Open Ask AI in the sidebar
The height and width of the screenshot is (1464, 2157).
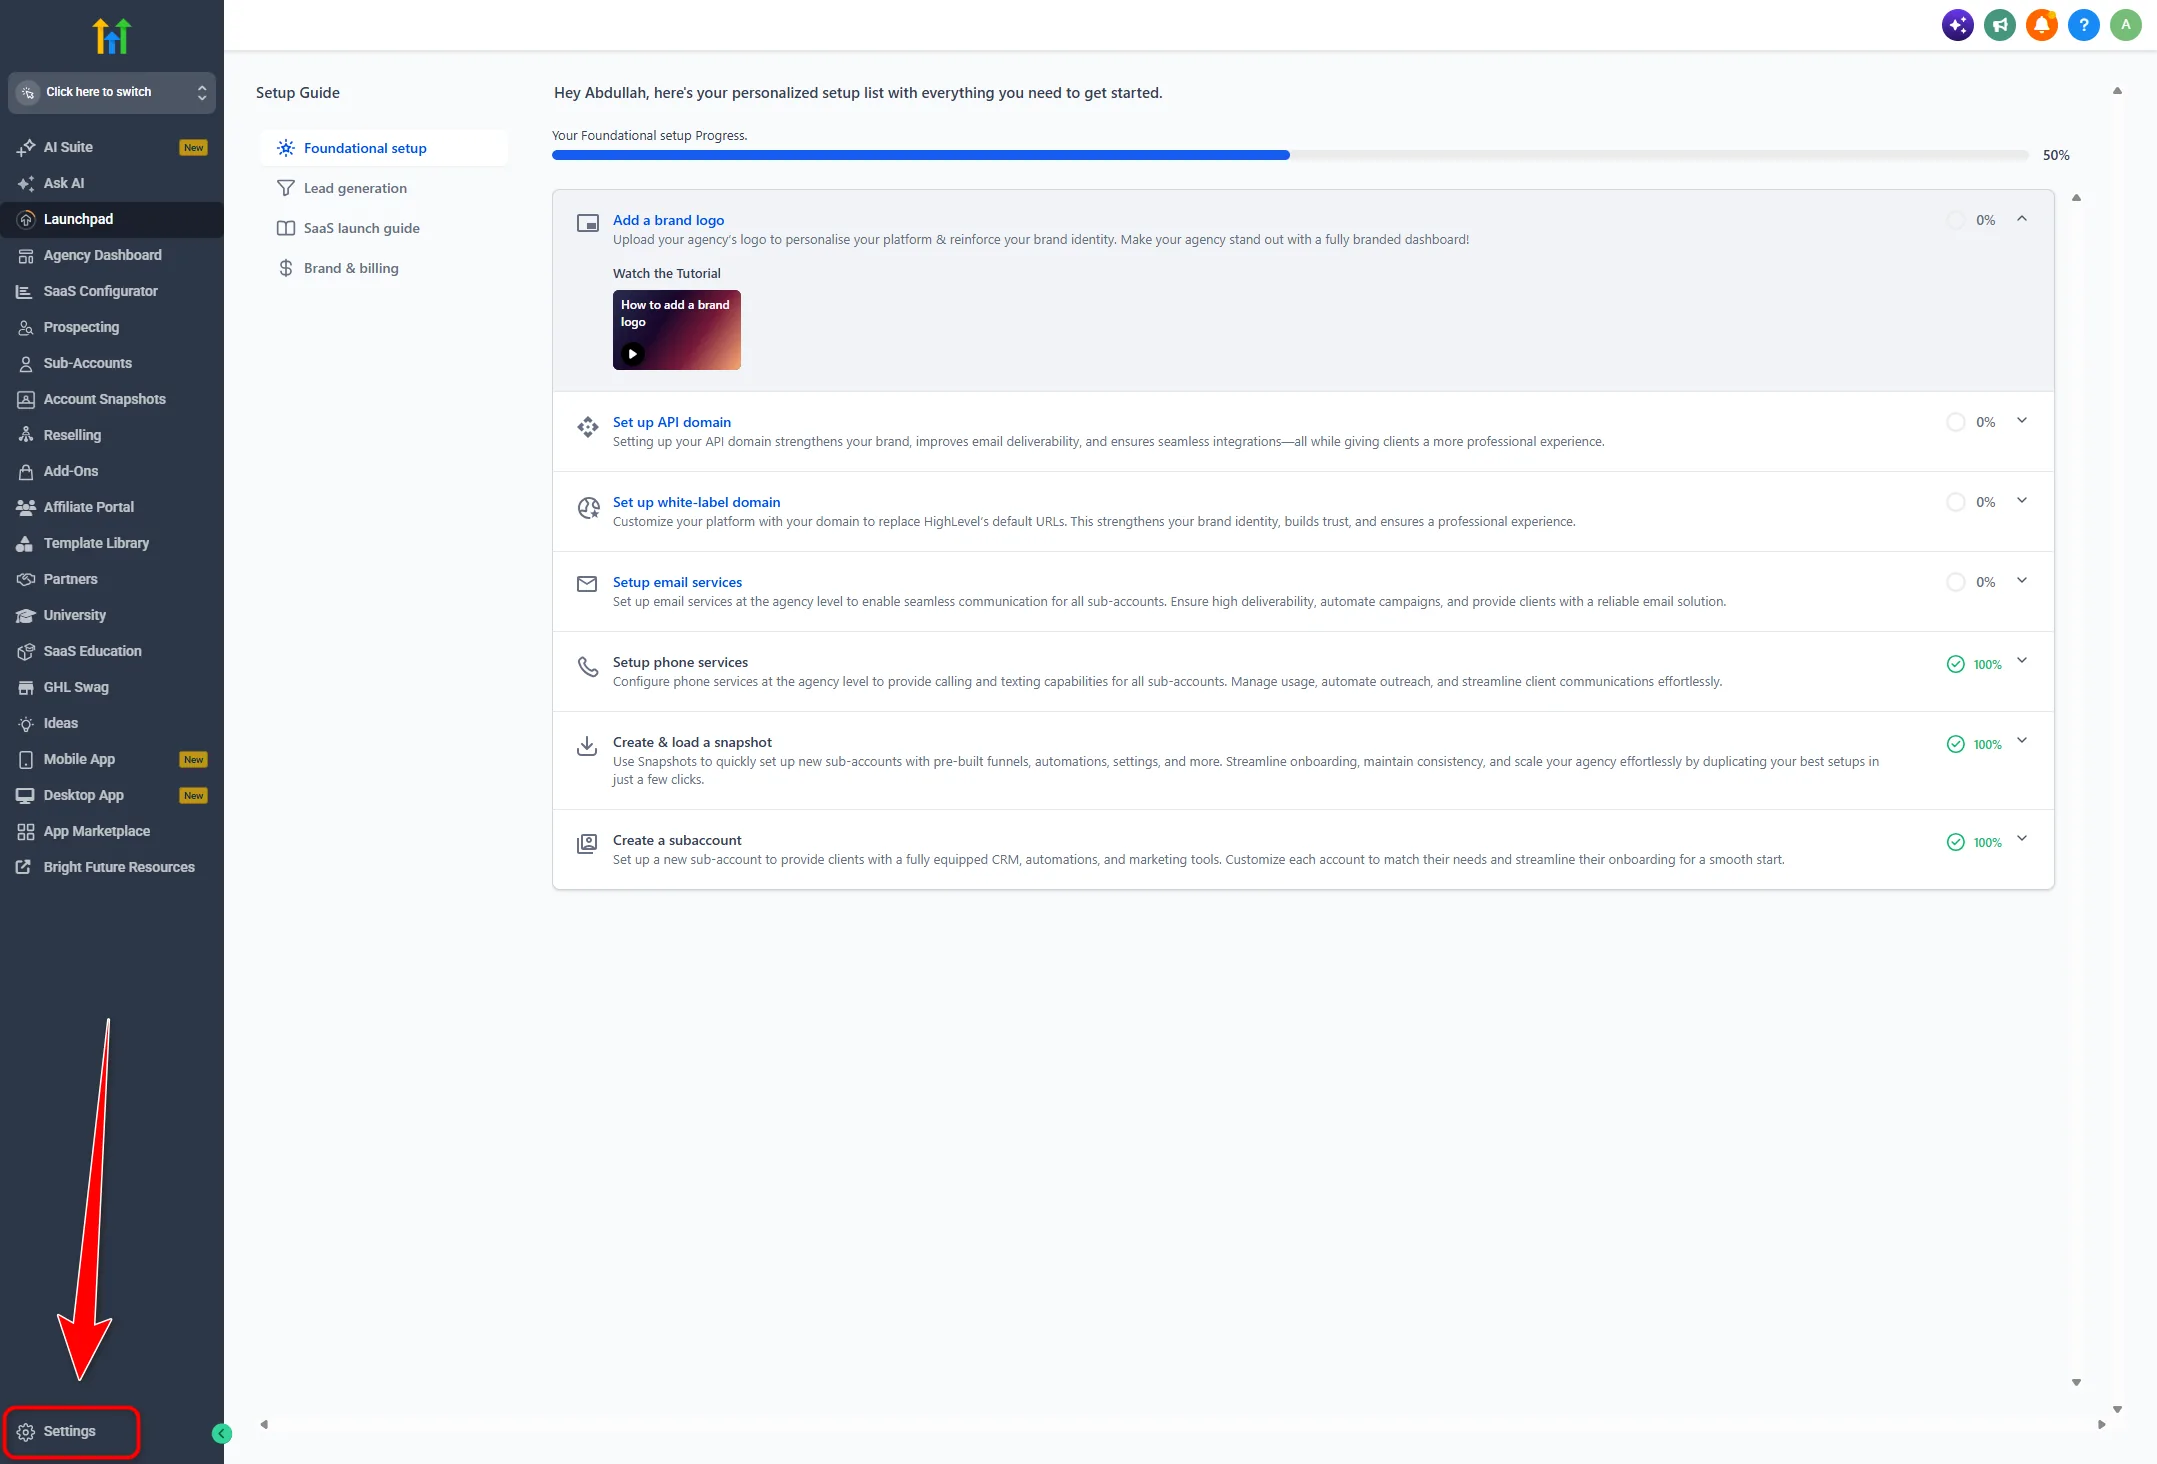click(112, 183)
